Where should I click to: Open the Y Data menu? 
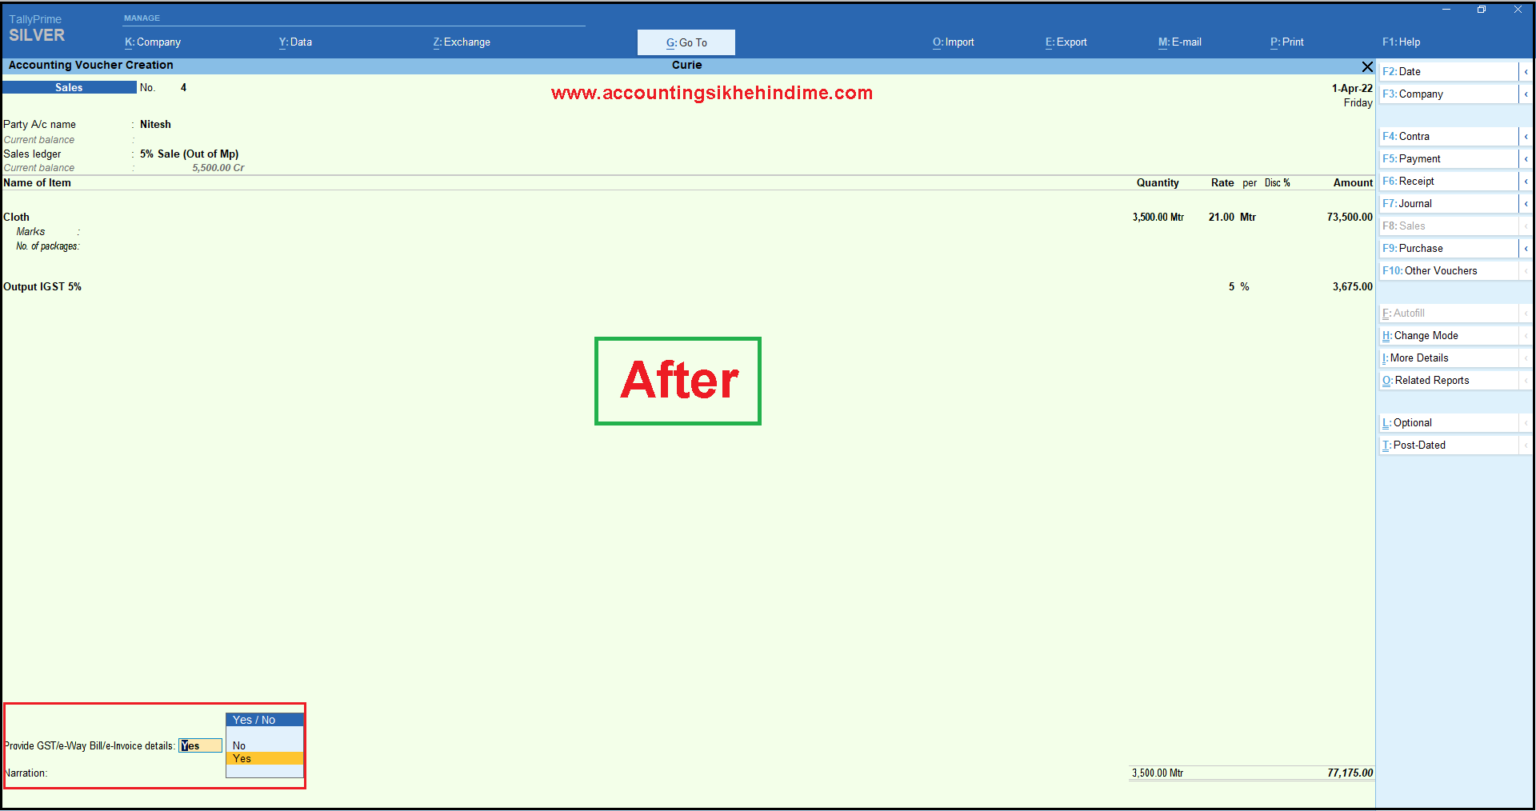(x=295, y=42)
